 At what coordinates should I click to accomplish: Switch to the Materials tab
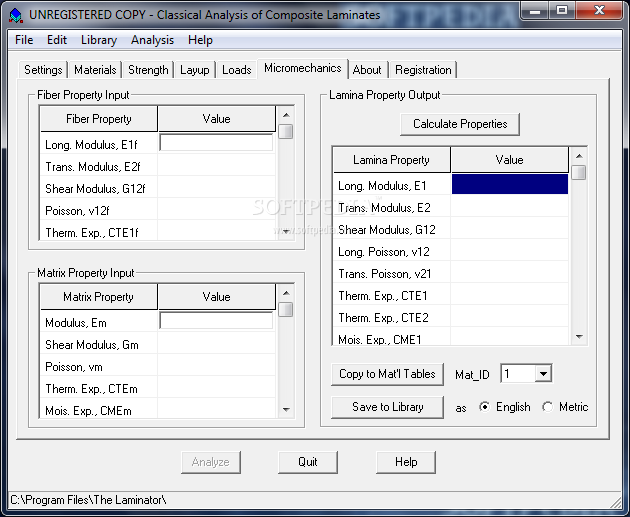[95, 70]
